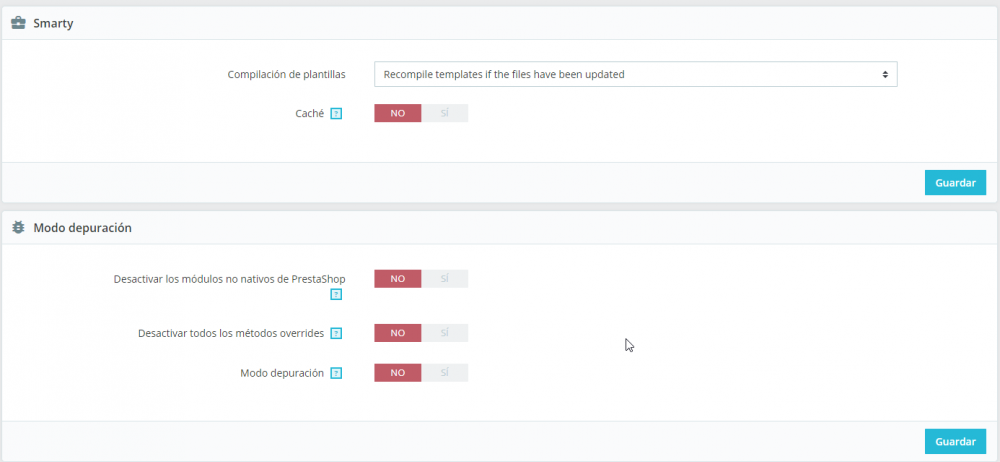Select NO for Desactivar todos los métodos overrides
This screenshot has height=462, width=1000.
(398, 333)
